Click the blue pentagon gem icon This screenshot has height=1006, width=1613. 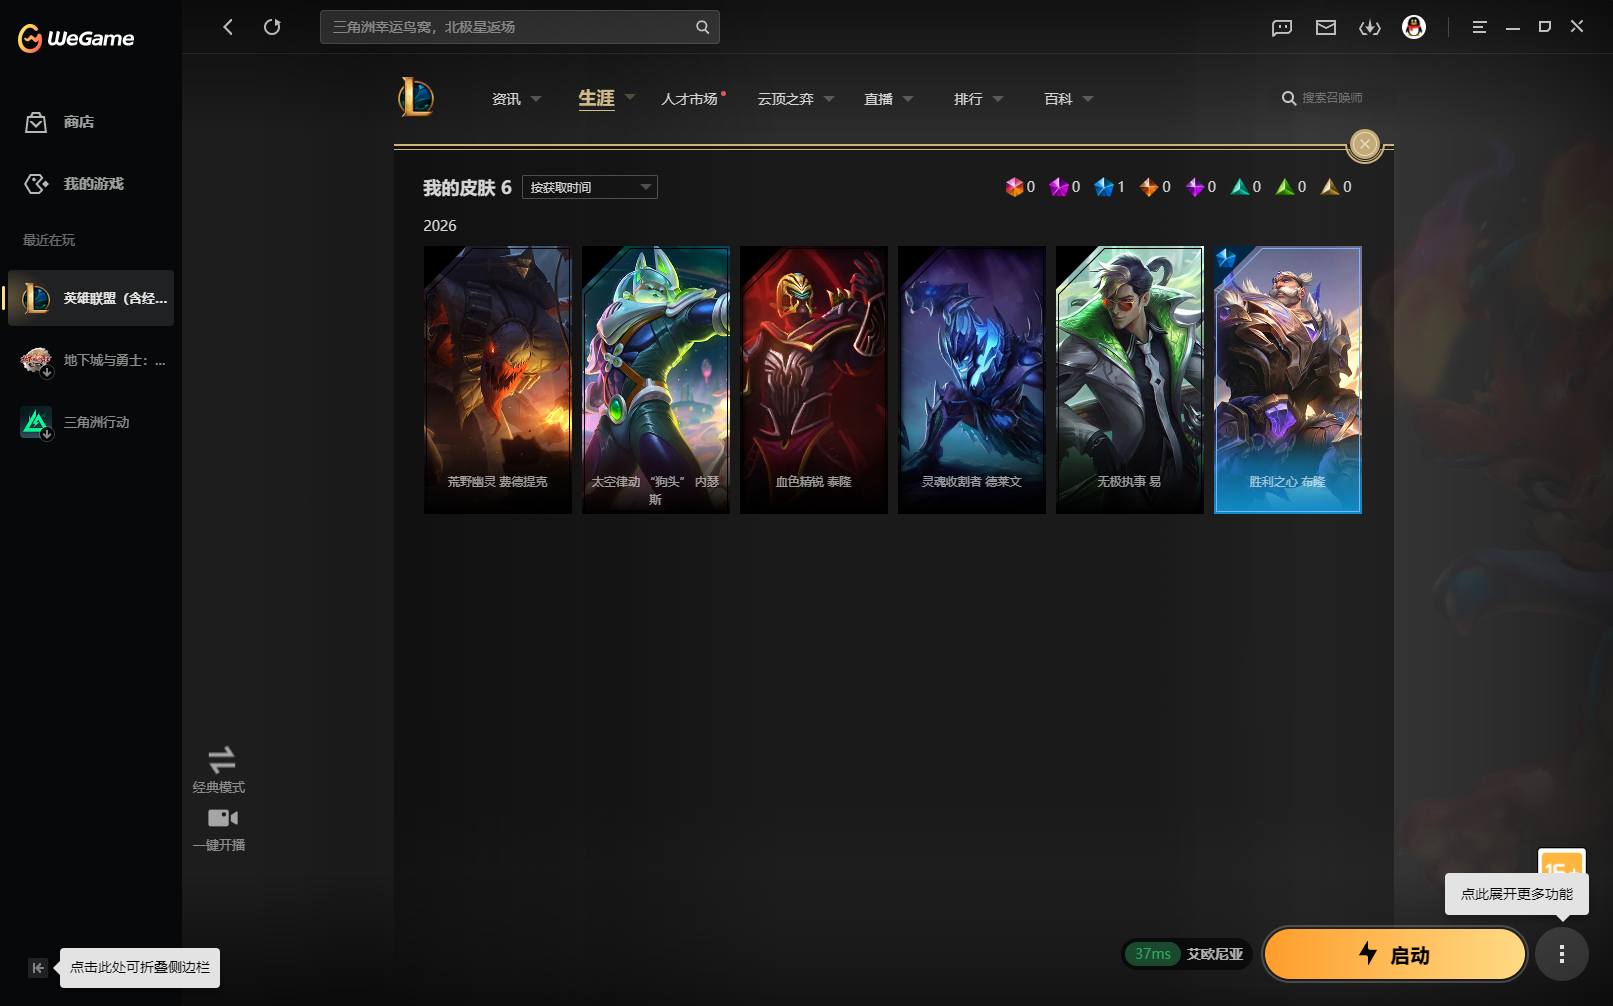click(1104, 187)
